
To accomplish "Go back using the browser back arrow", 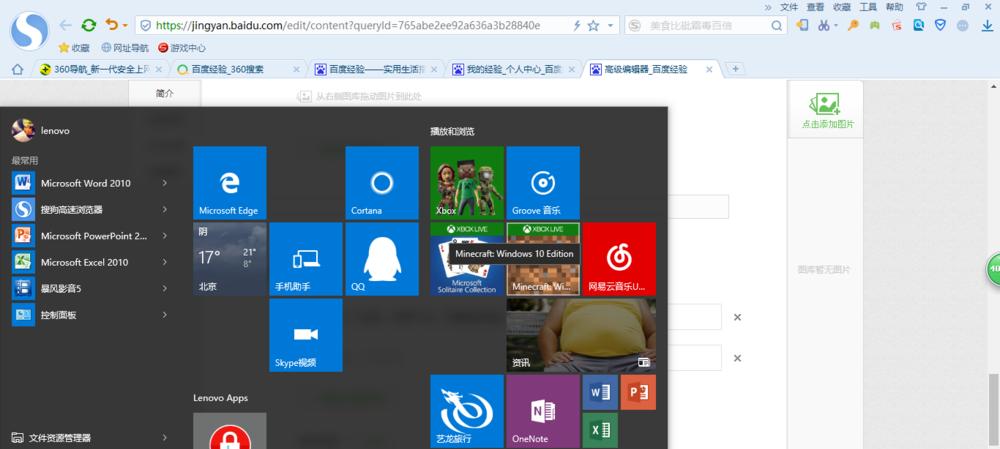I will 65,26.
